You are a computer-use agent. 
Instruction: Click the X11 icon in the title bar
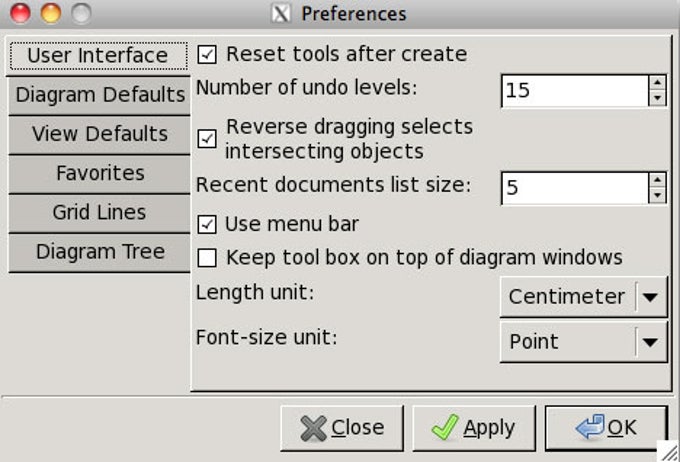pos(281,14)
